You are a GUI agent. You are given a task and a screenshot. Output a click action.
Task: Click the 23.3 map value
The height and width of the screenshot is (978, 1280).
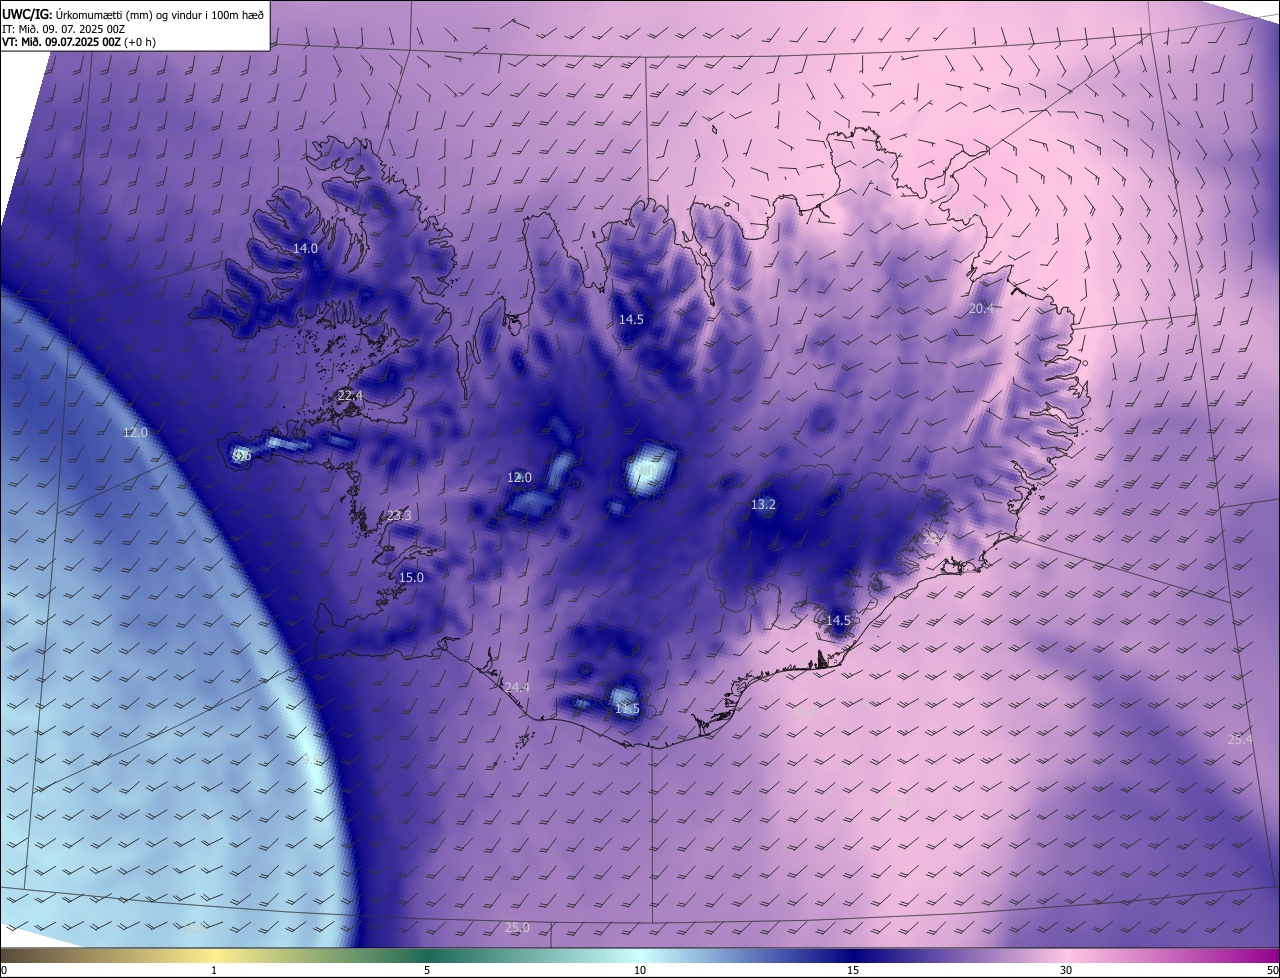point(399,516)
